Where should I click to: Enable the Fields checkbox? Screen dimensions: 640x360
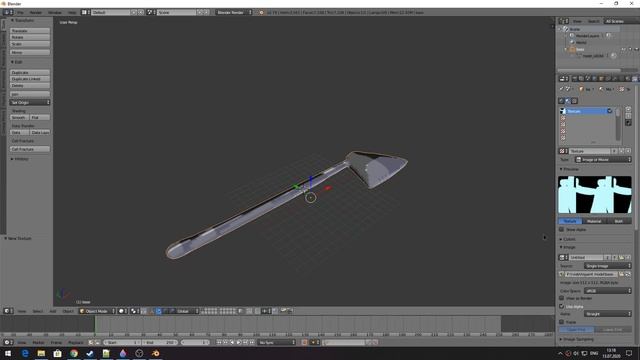pos(562,322)
